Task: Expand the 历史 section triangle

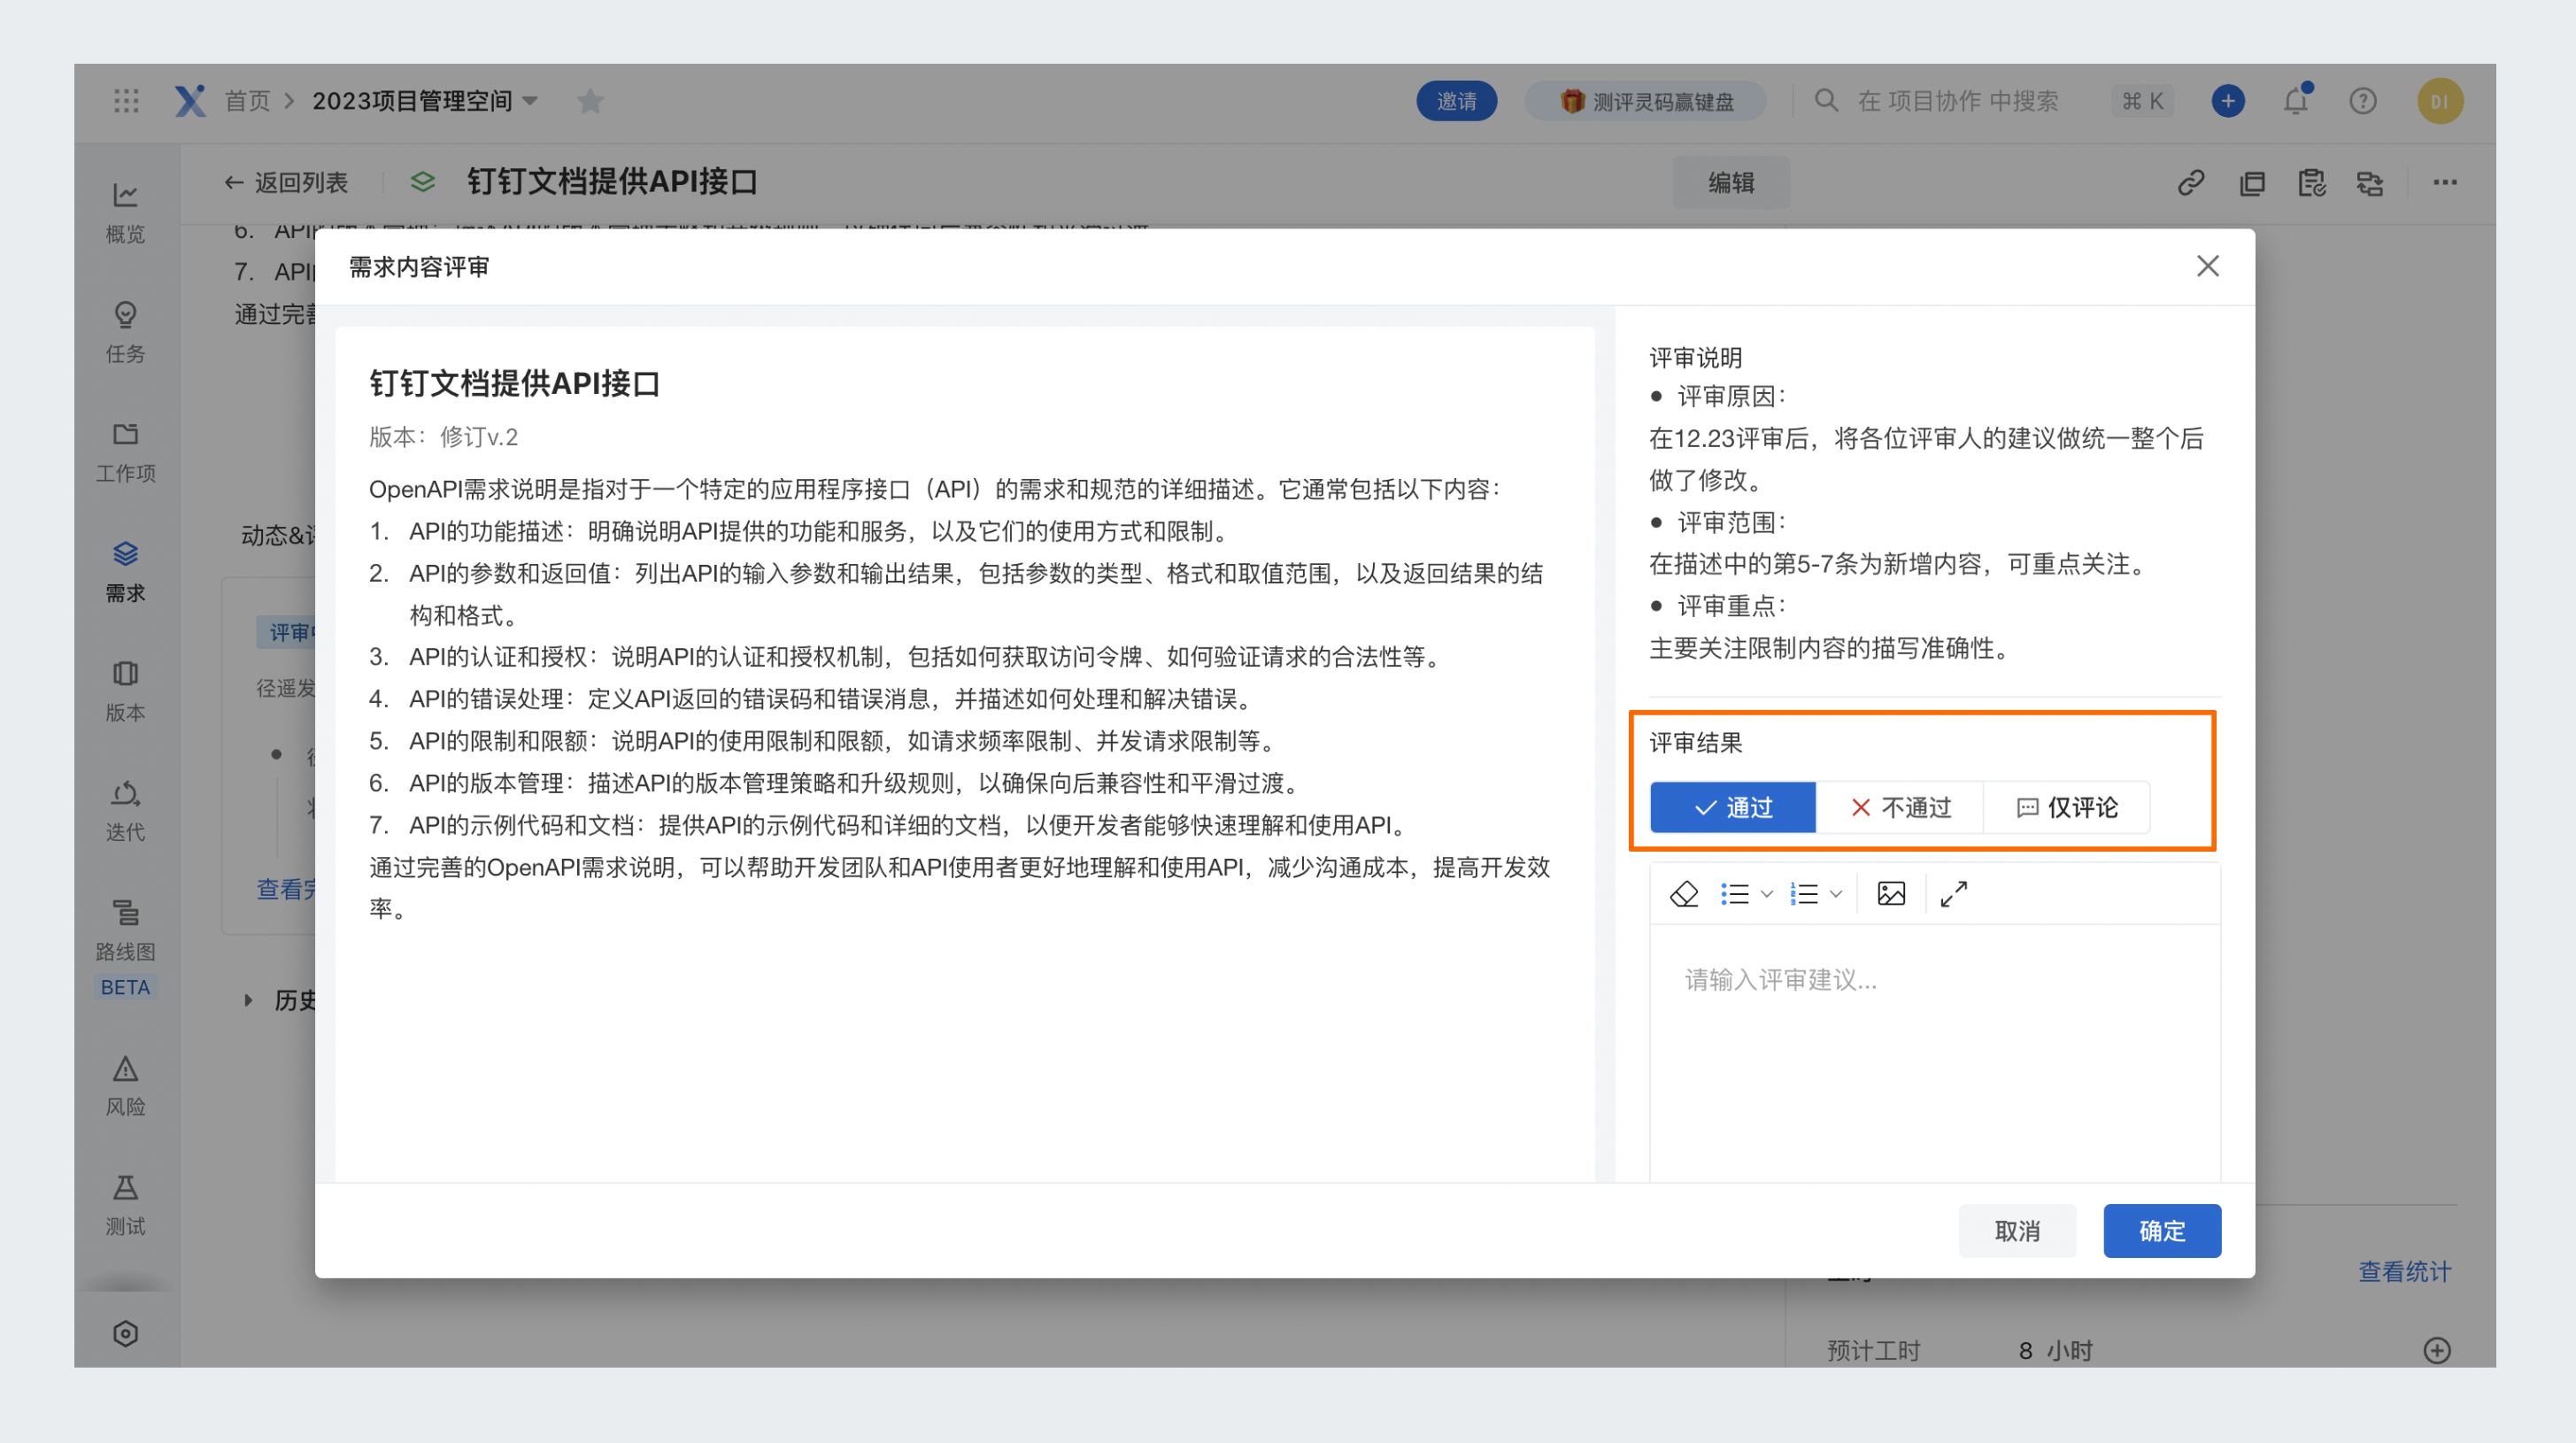Action: [x=248, y=1000]
